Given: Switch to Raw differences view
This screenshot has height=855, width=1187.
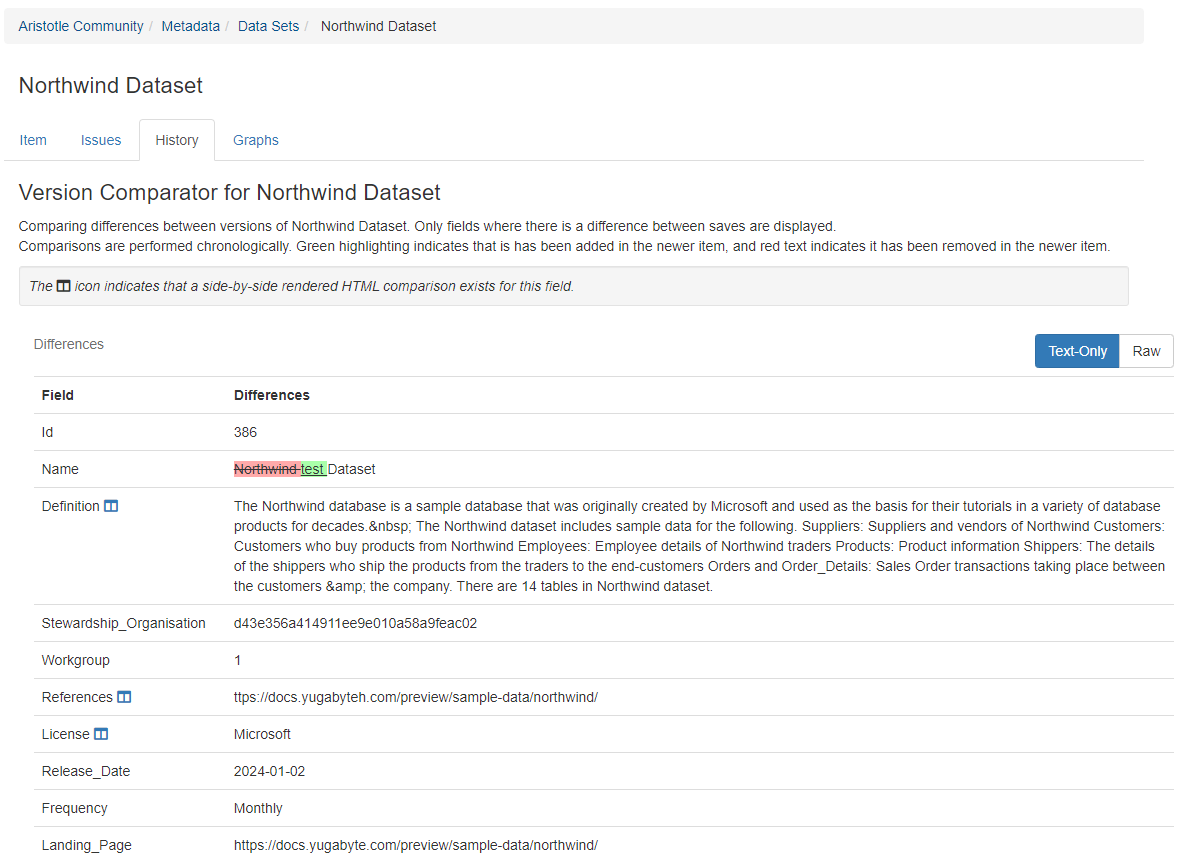Looking at the screenshot, I should click(1146, 351).
